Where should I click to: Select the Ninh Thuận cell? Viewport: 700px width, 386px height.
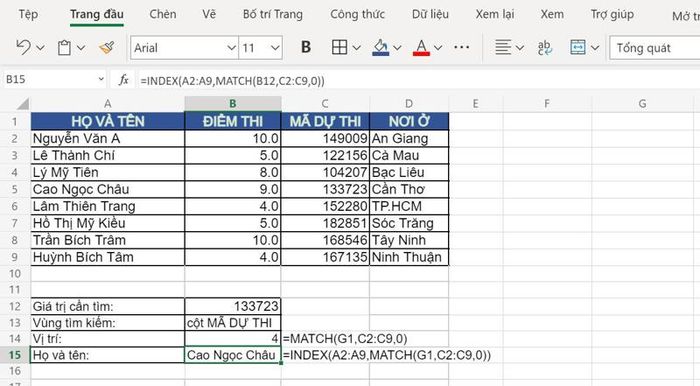pyautogui.click(x=409, y=257)
